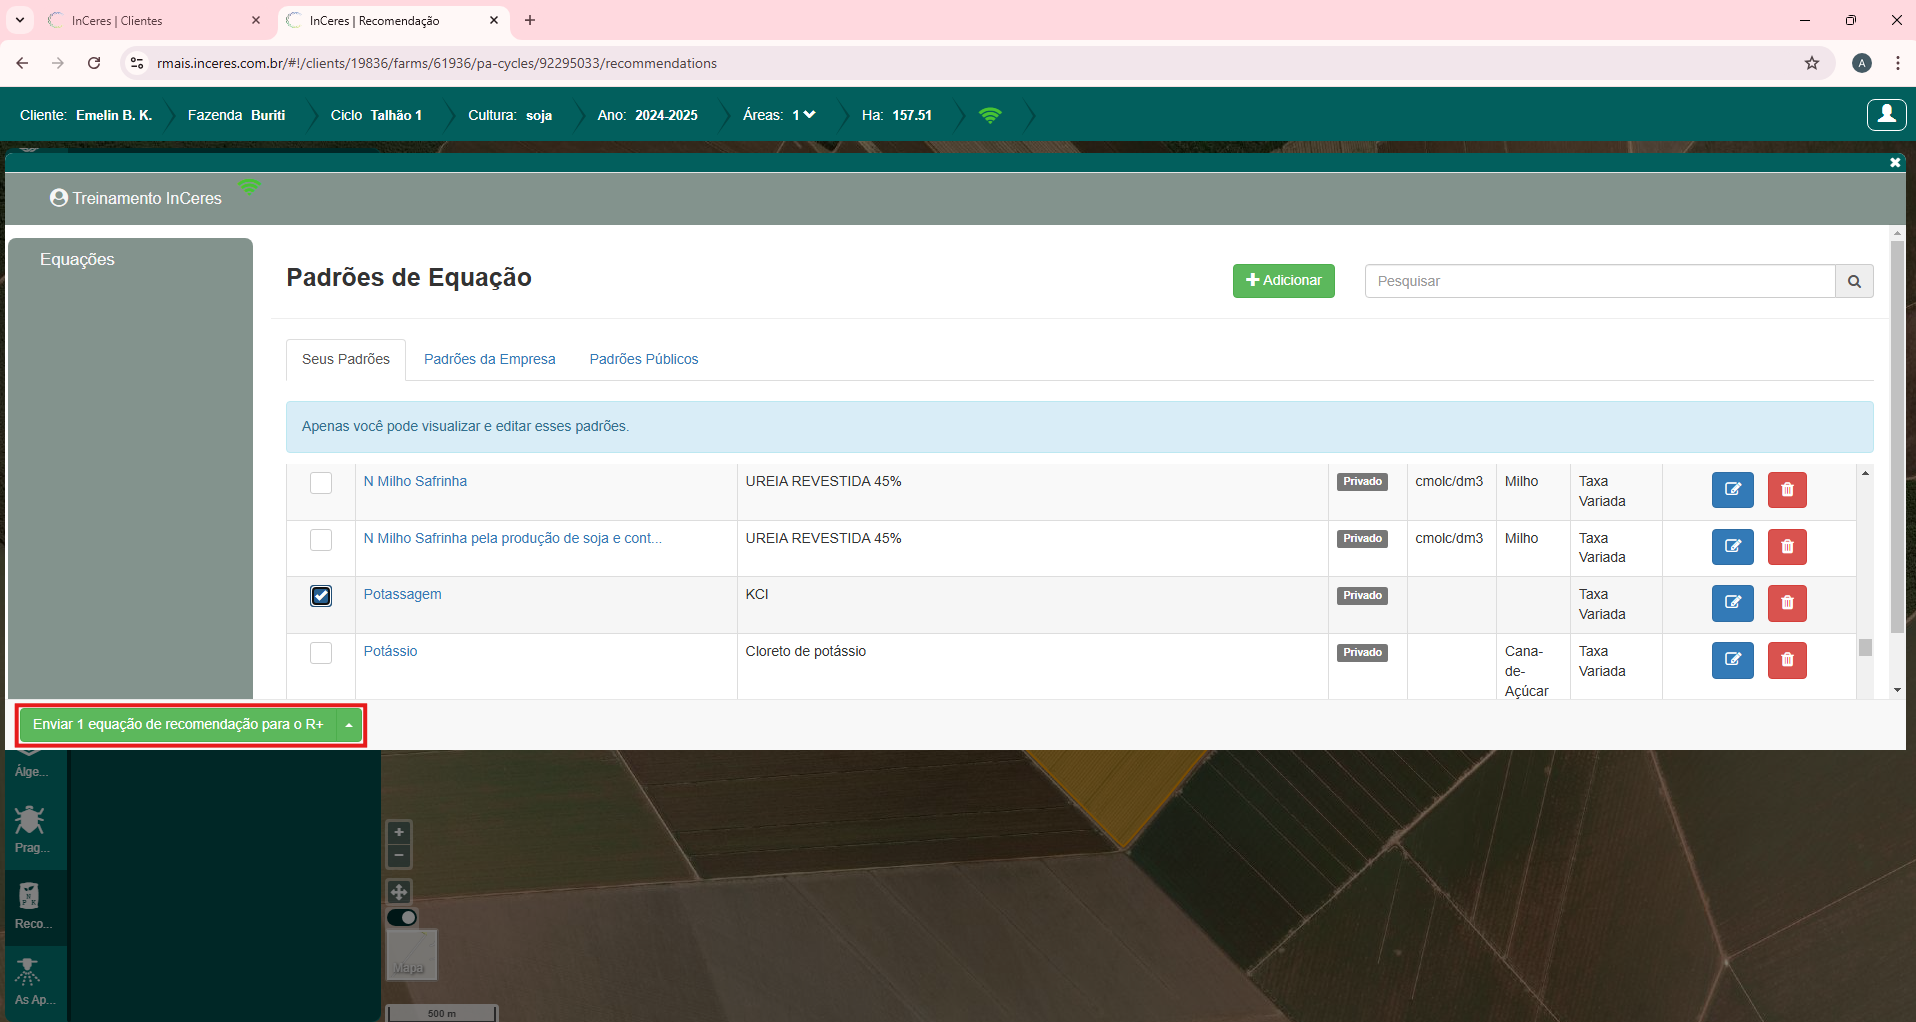Check the N Milho Safrinha checkbox
Image resolution: width=1916 pixels, height=1022 pixels.
tap(321, 483)
